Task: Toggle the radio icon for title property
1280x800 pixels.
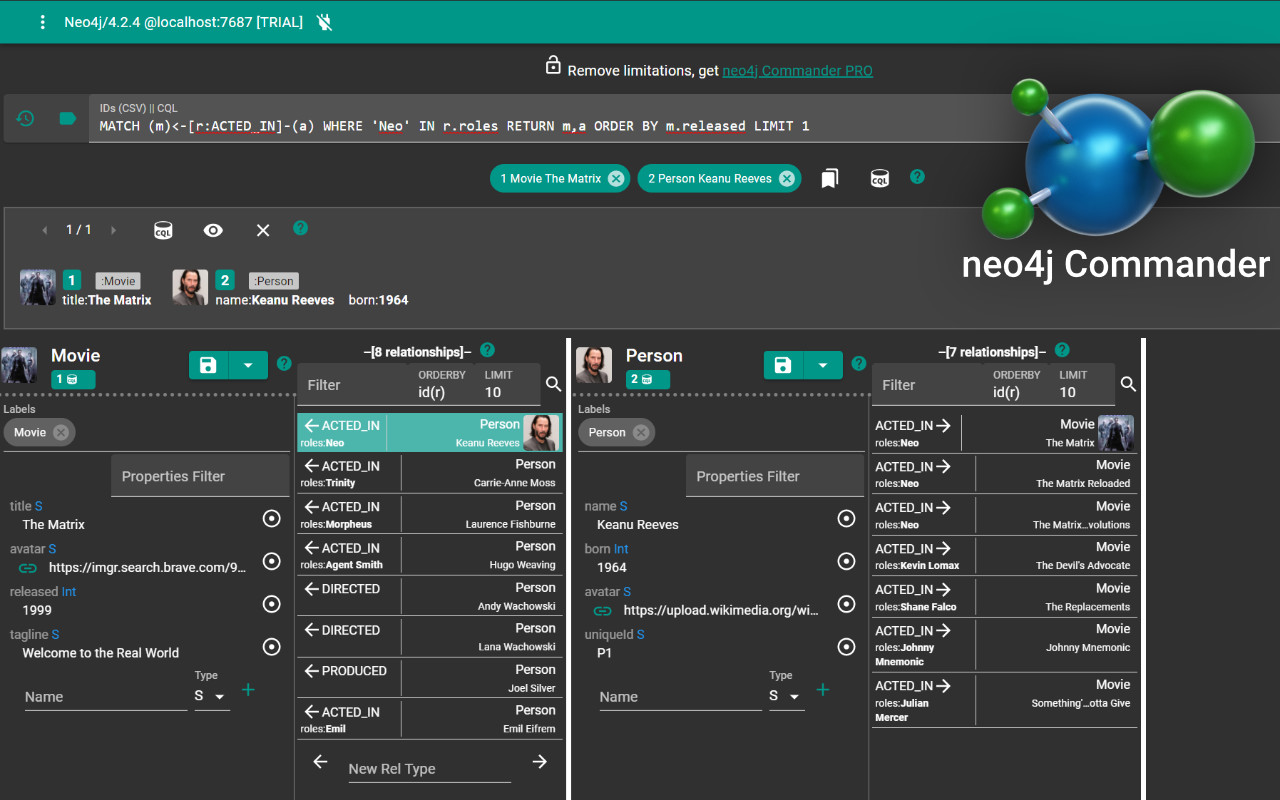Action: 271,518
